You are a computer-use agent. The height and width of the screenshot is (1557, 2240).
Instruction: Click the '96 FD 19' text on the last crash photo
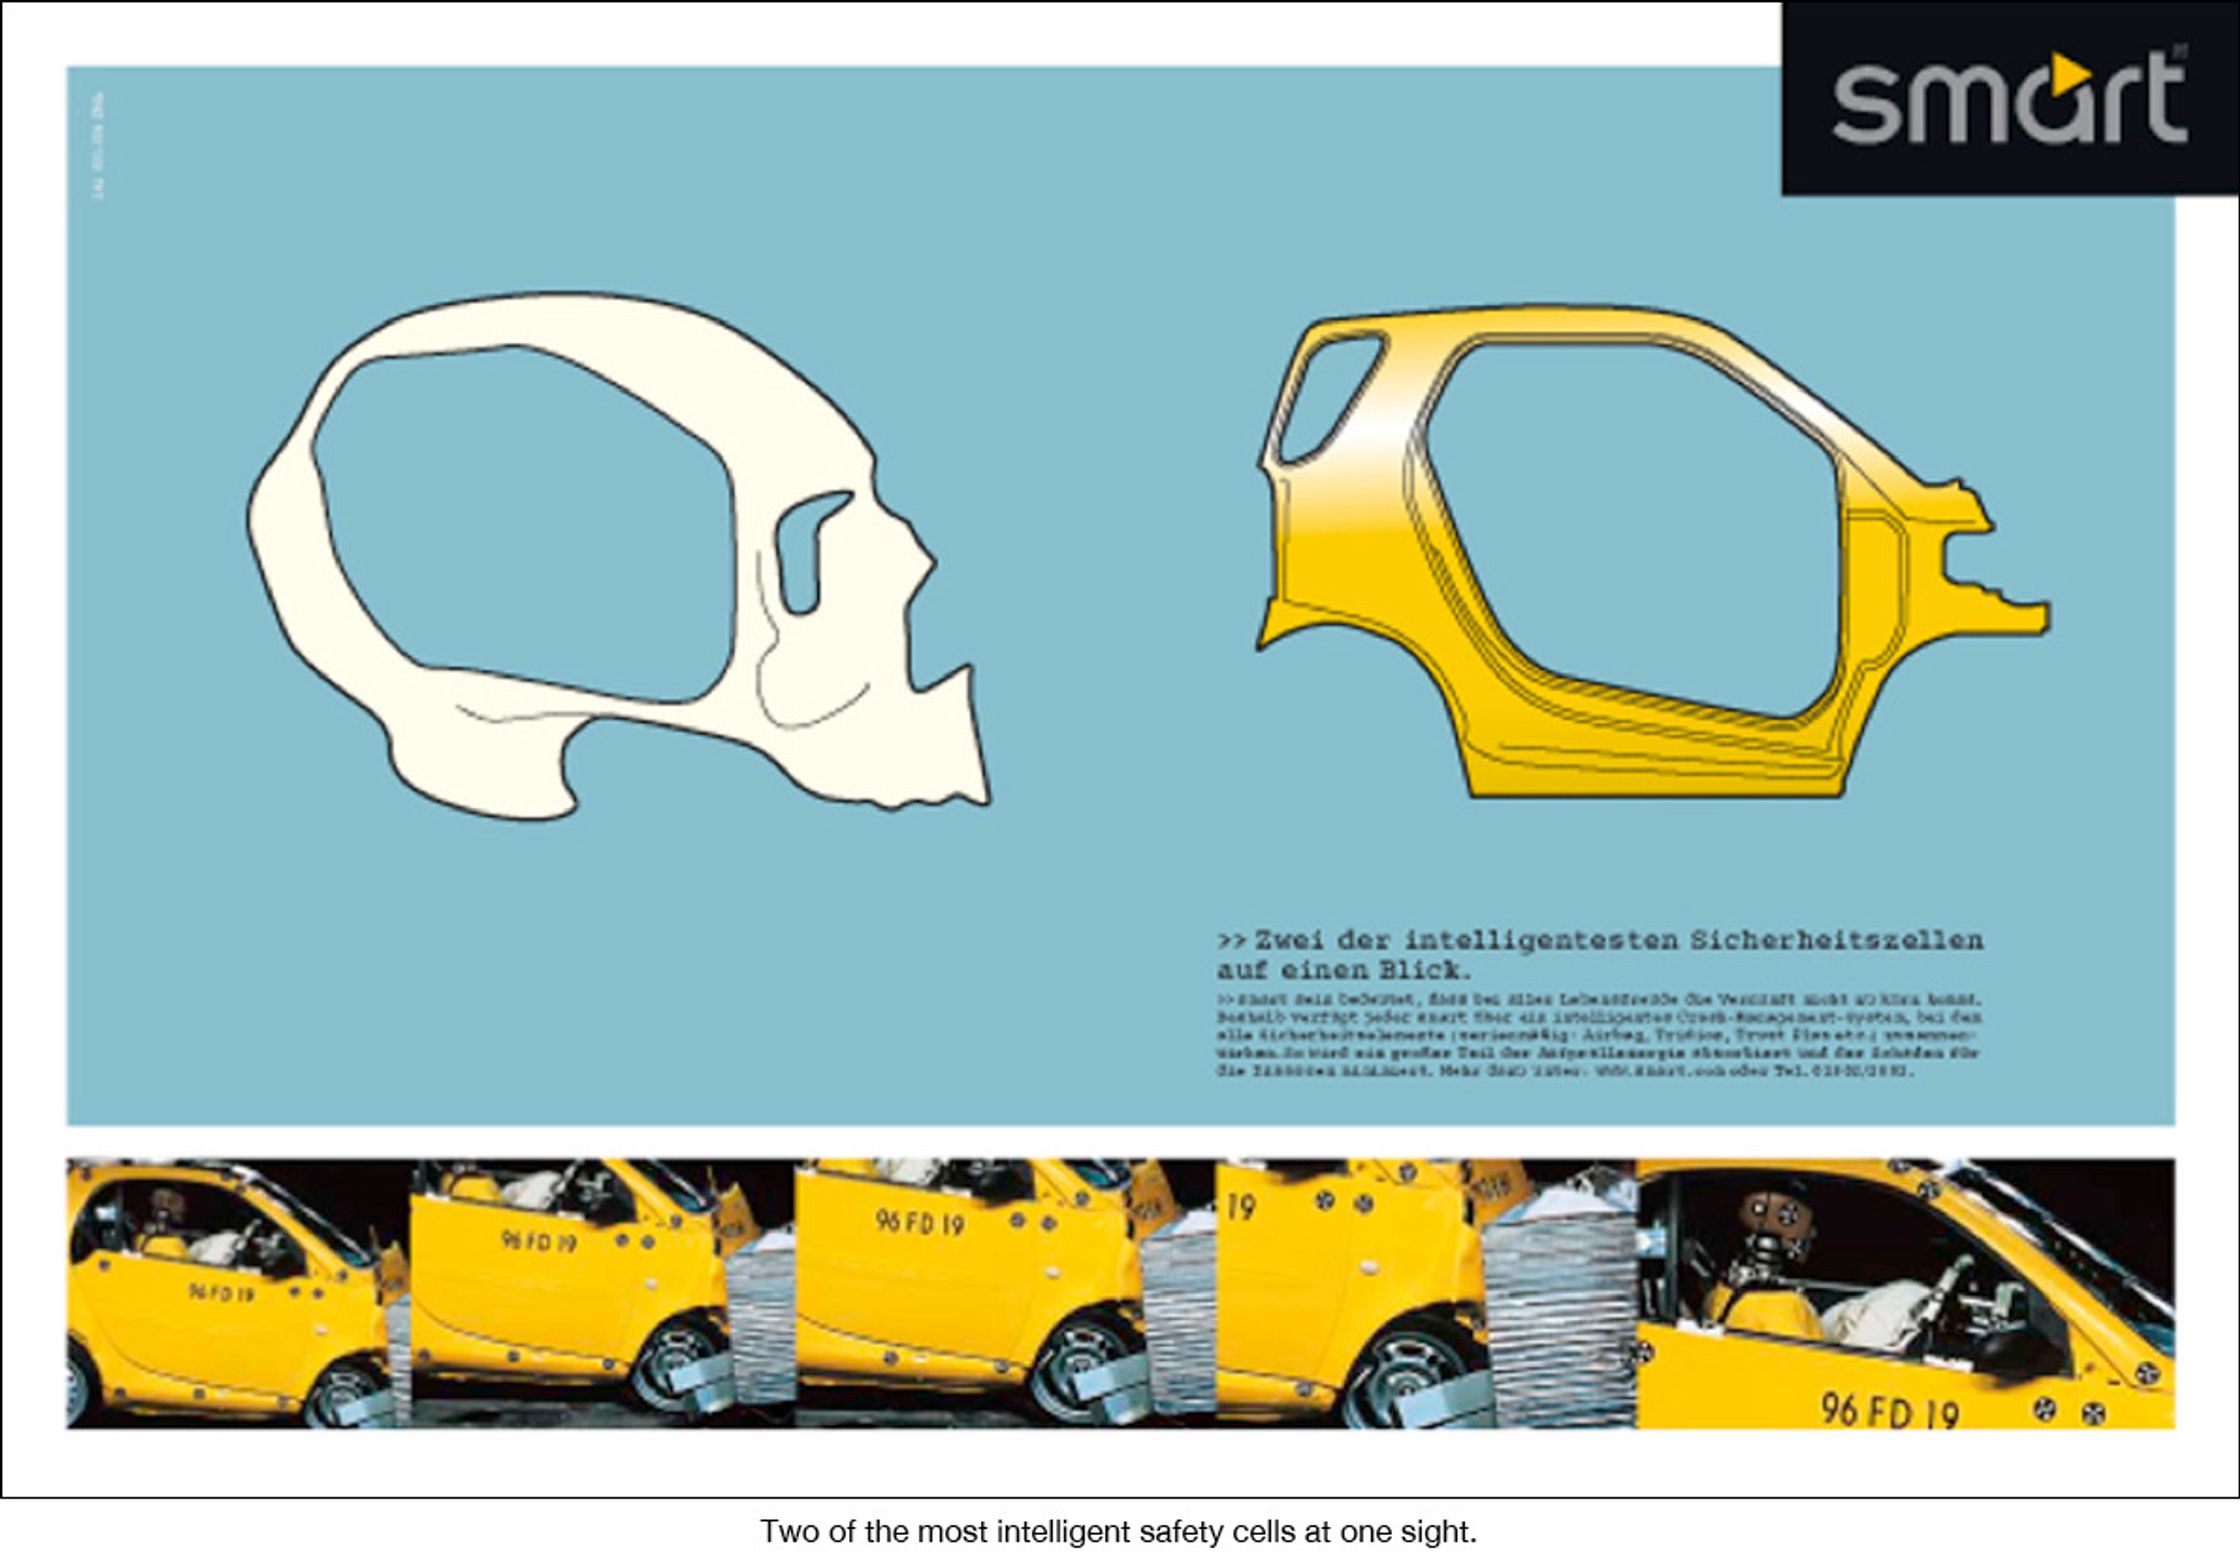pyautogui.click(x=1889, y=1411)
